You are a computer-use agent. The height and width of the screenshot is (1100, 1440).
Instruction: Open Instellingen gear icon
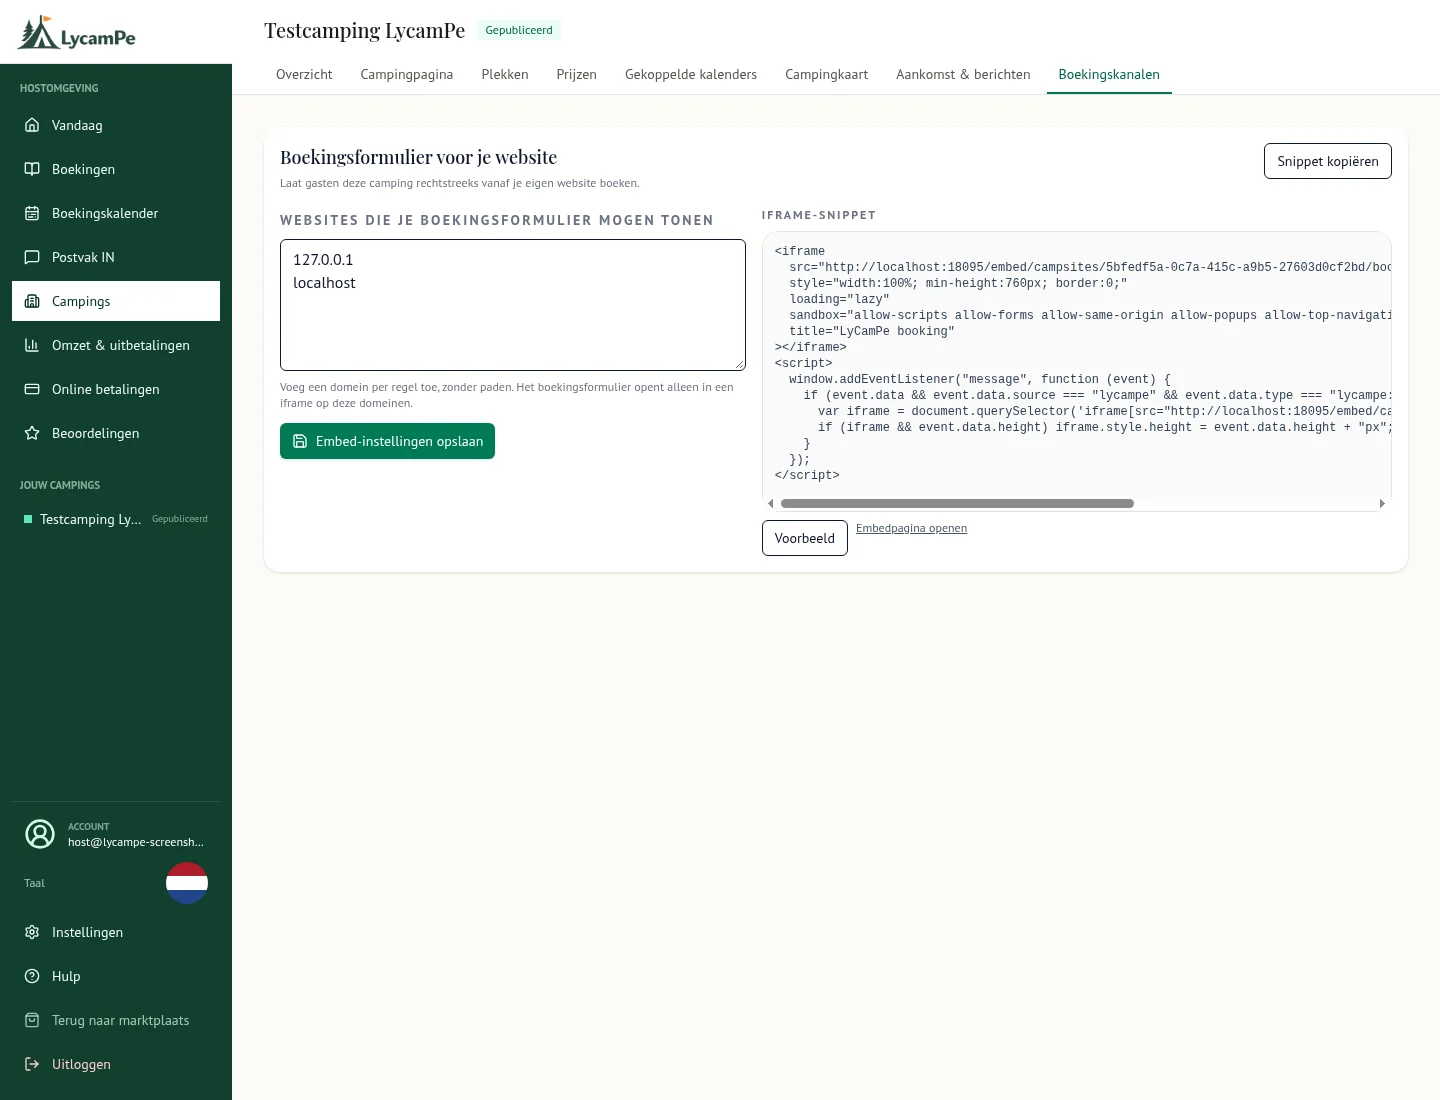[32, 932]
